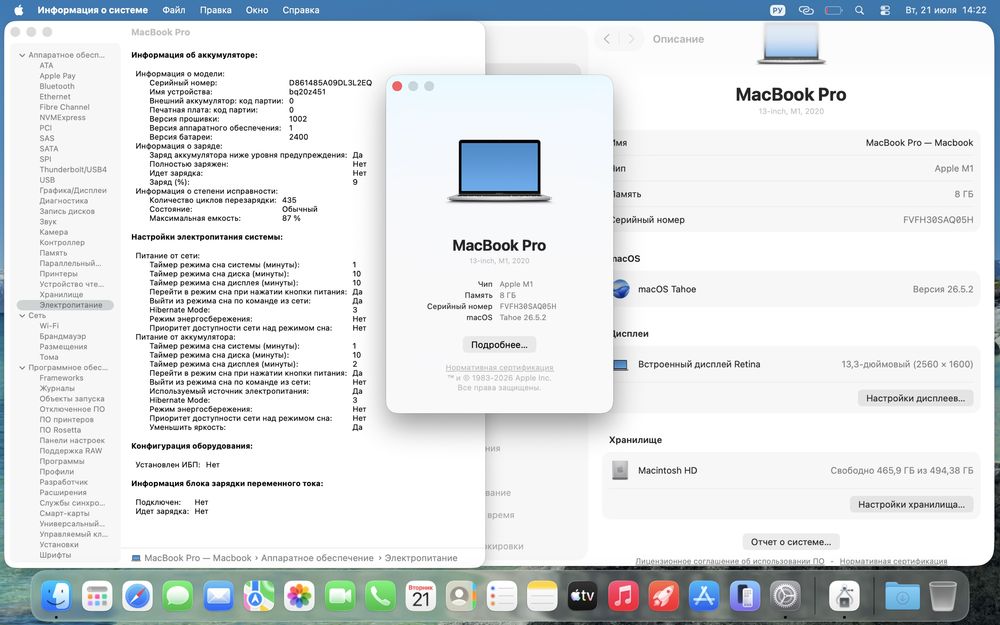This screenshot has width=1000, height=625.
Task: Open the App Store from the Dock
Action: click(x=704, y=597)
